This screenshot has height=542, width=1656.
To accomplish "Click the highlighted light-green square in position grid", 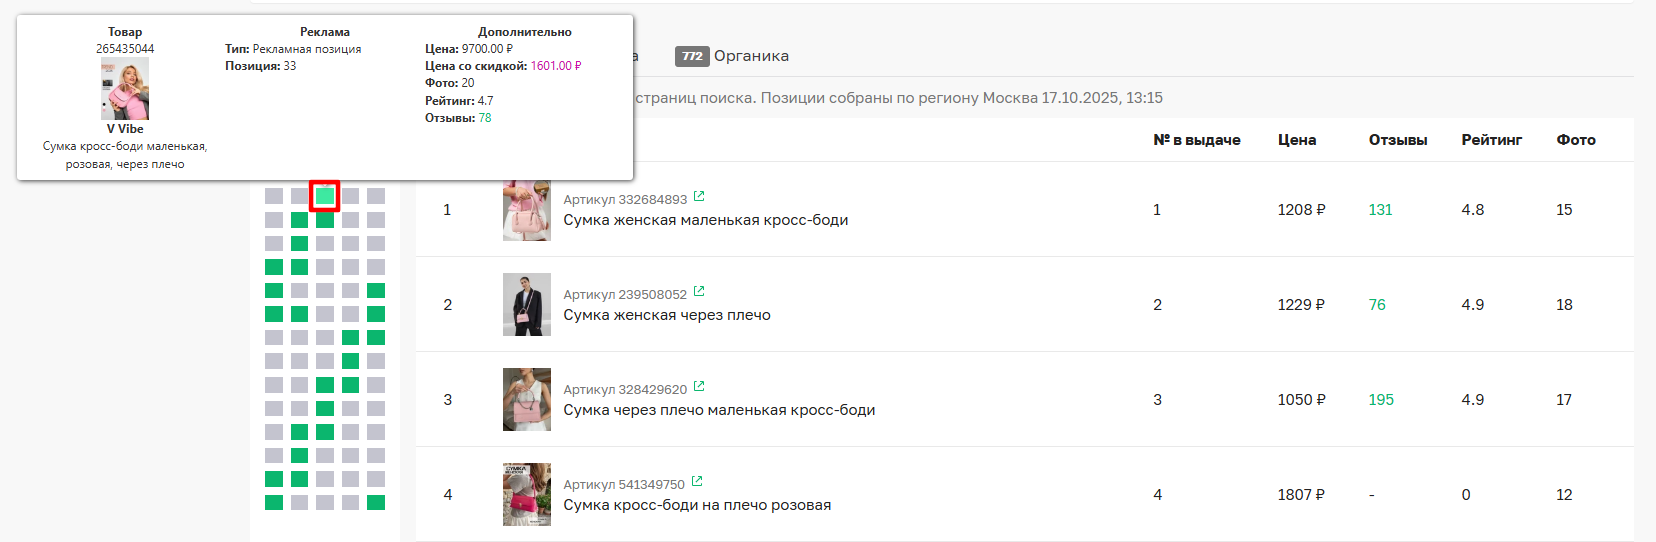I will [x=325, y=196].
